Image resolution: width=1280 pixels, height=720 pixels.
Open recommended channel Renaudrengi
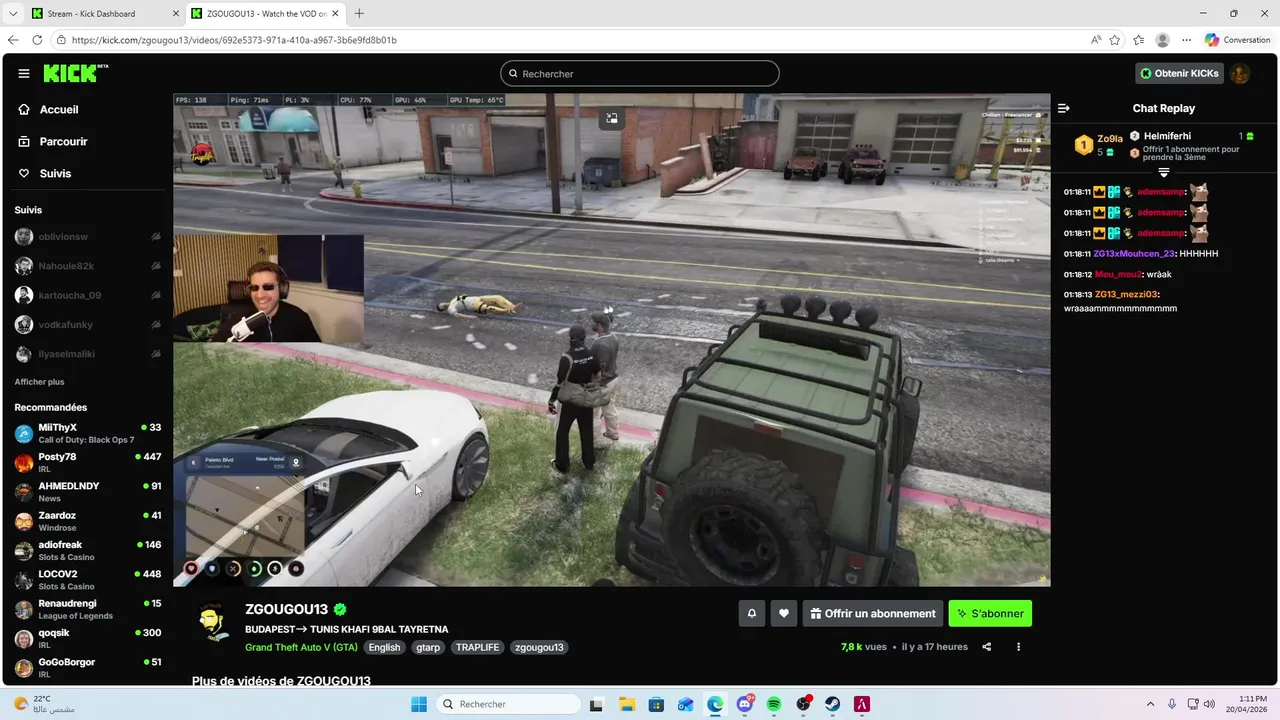coord(88,609)
